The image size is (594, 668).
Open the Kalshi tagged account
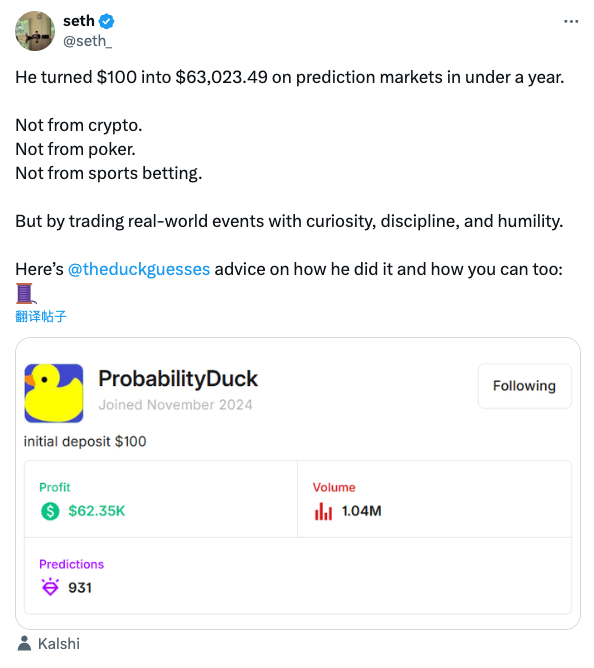click(x=59, y=644)
